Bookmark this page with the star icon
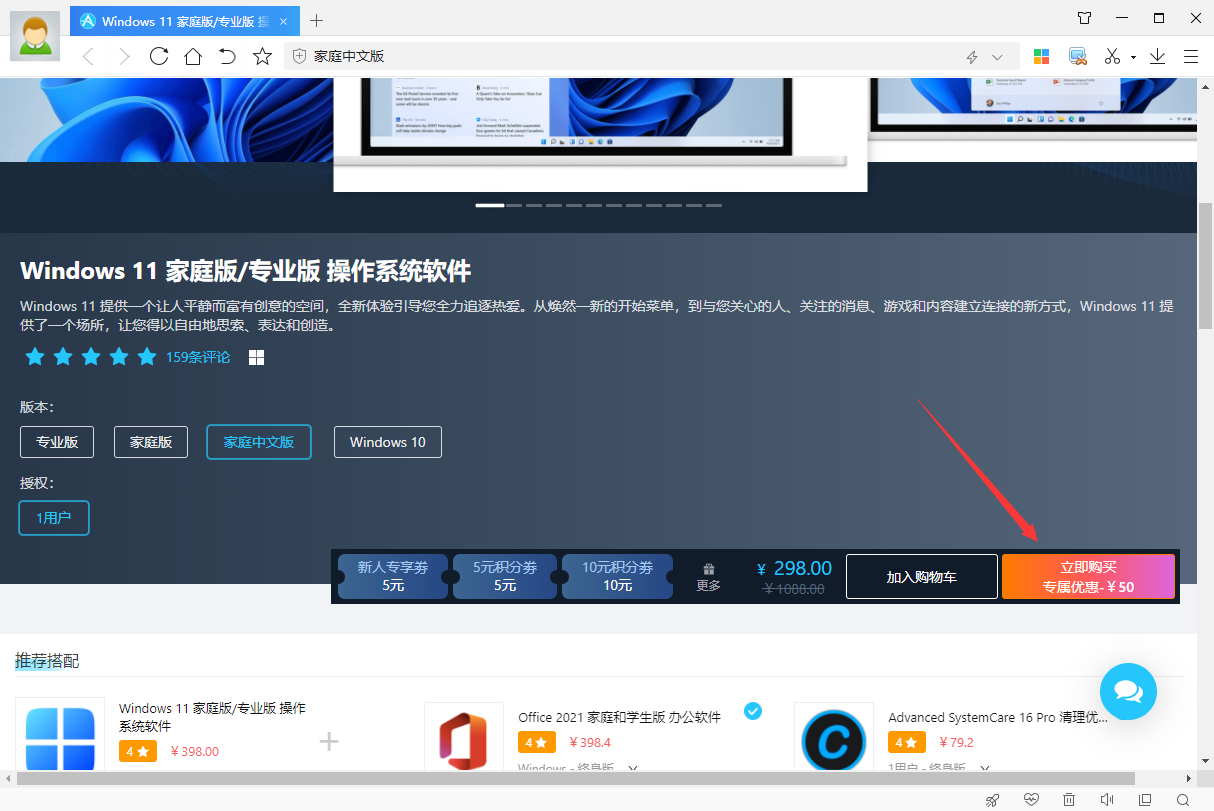The height and width of the screenshot is (811, 1214). point(262,57)
